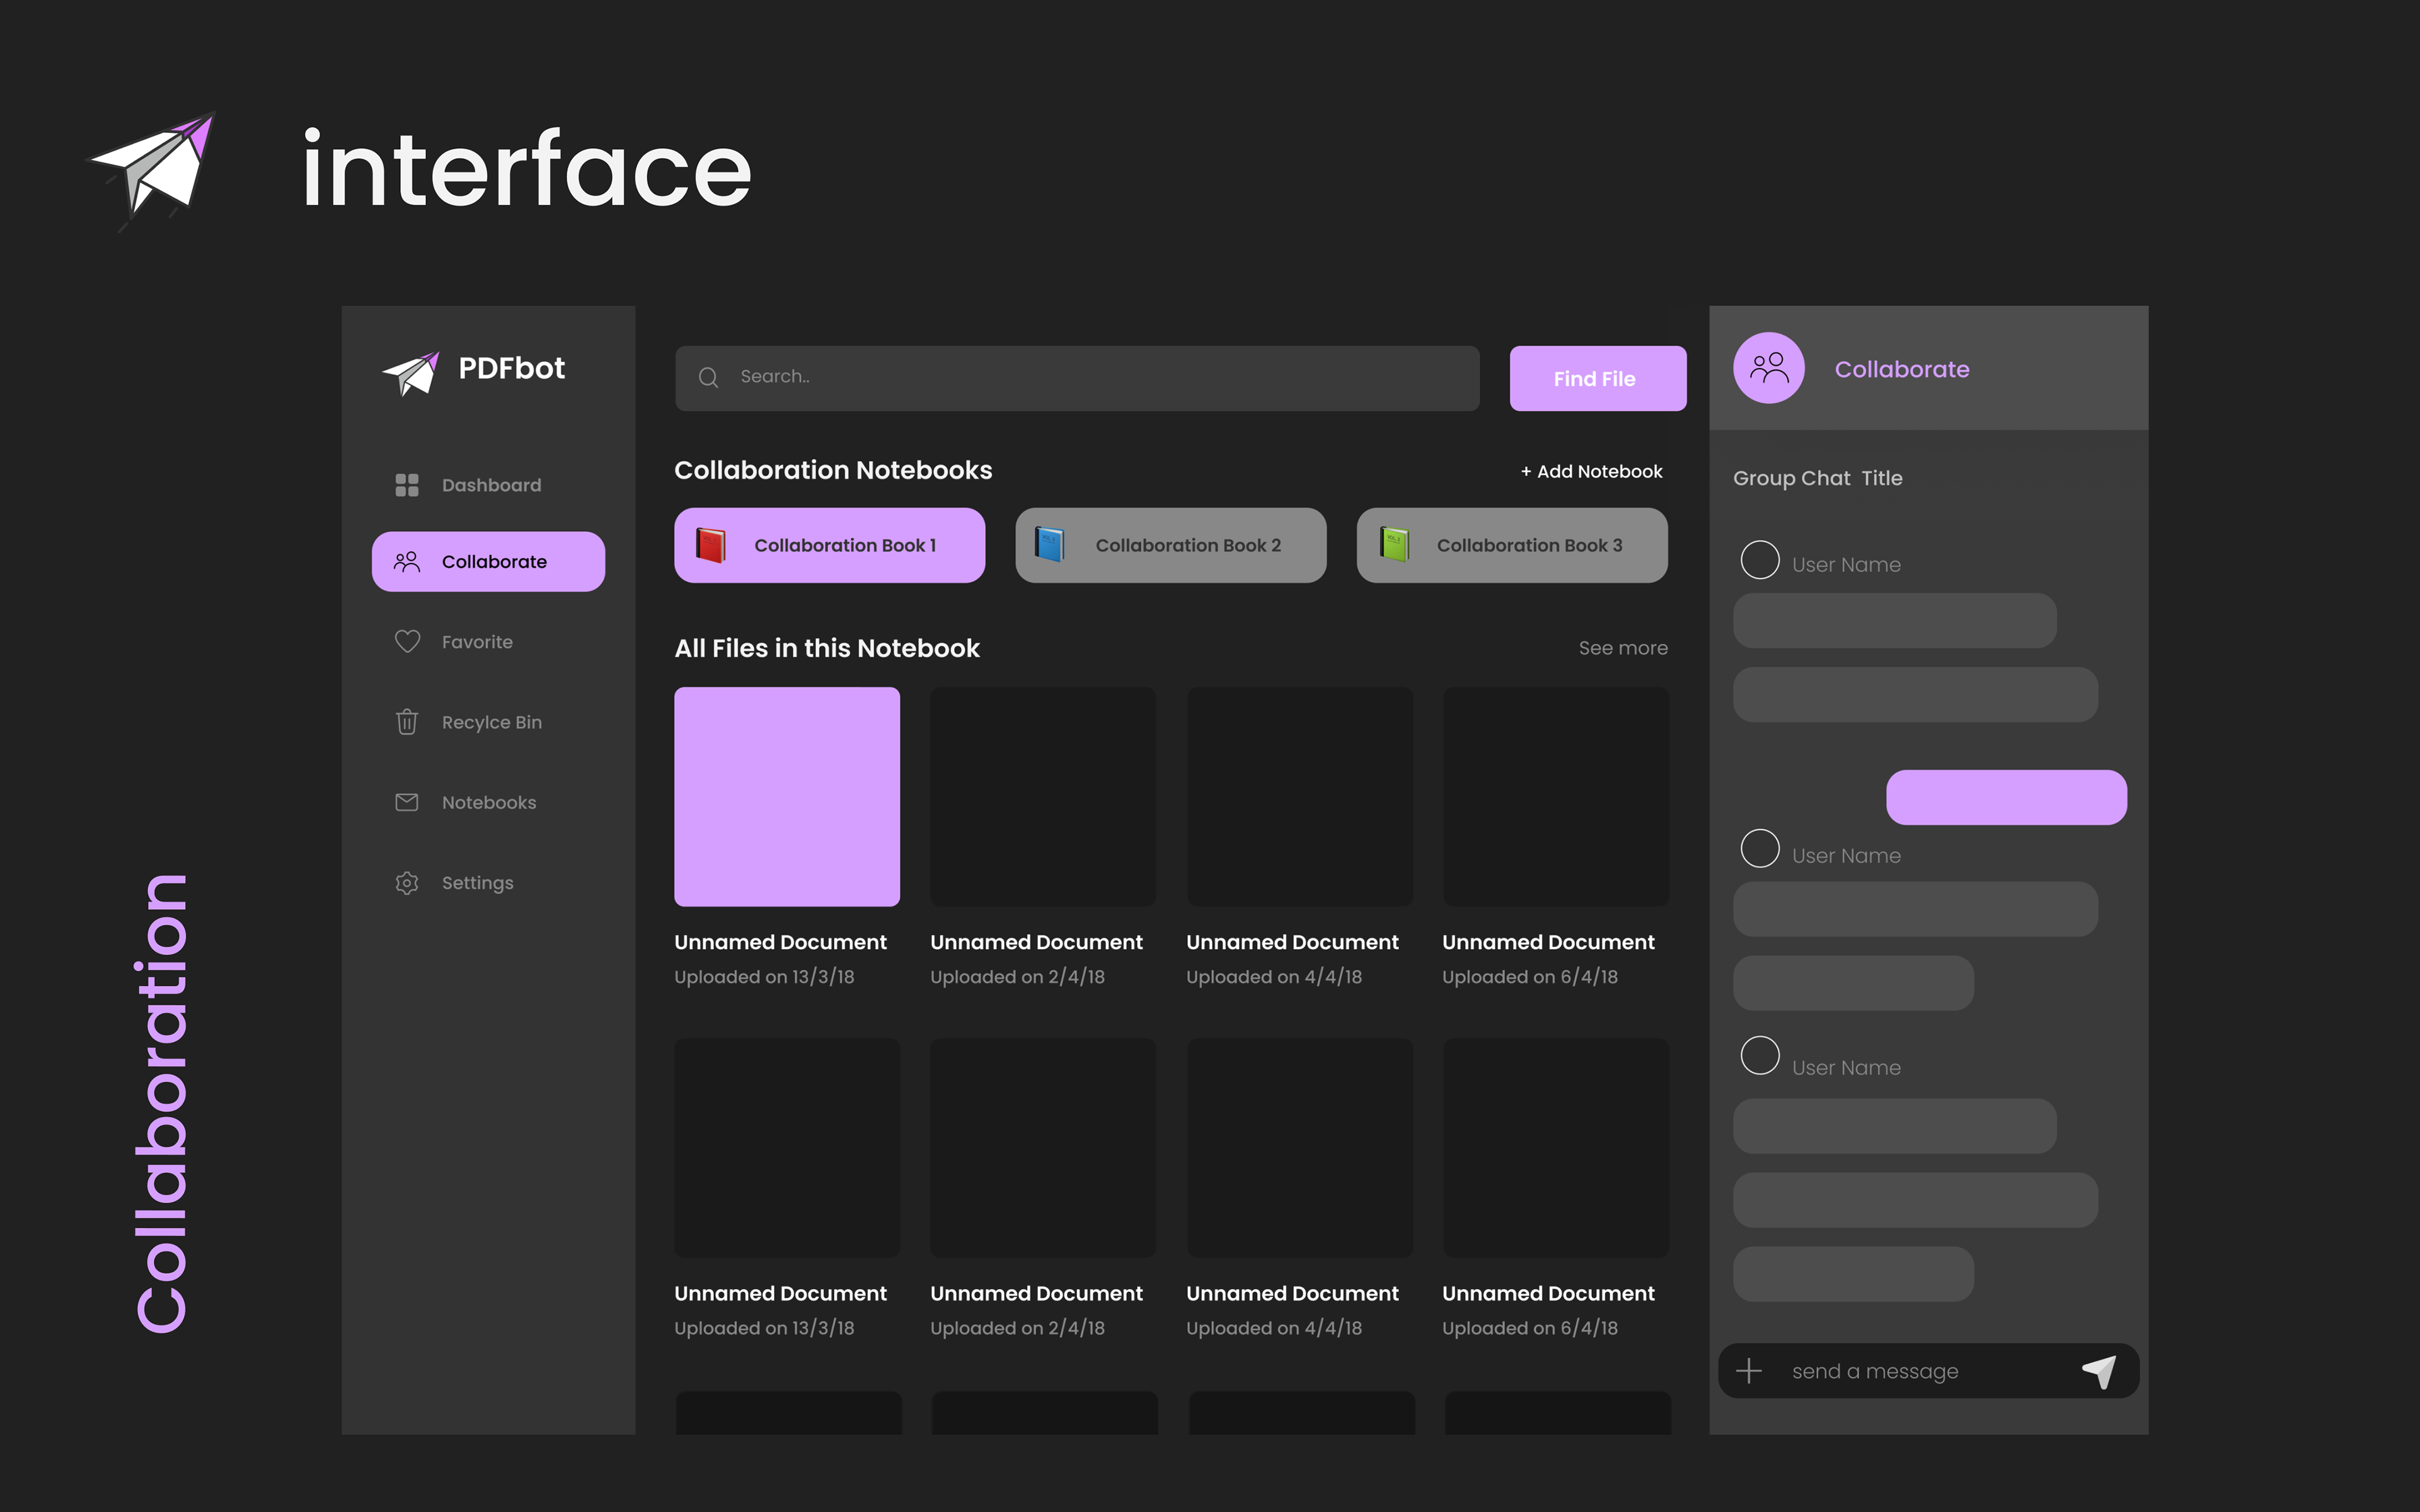
Task: Open second-row document thumbnail uploaded 6/4/18
Action: click(1556, 1148)
